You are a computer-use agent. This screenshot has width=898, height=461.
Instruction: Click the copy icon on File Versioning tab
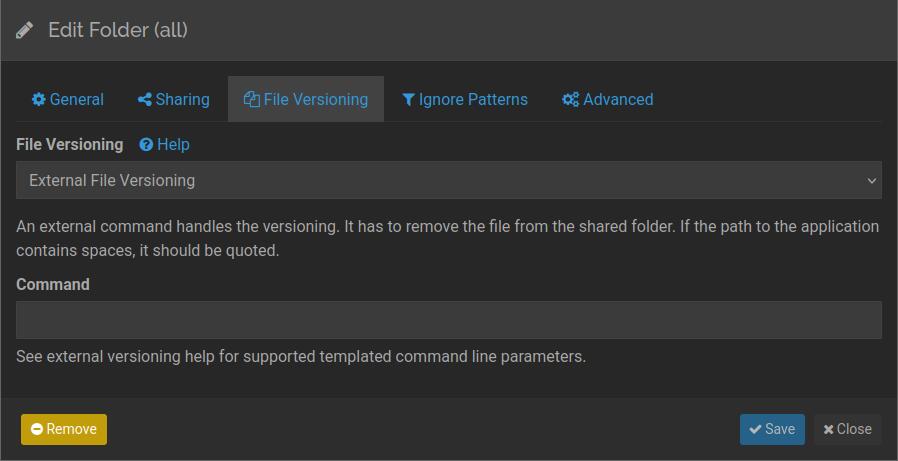(252, 100)
